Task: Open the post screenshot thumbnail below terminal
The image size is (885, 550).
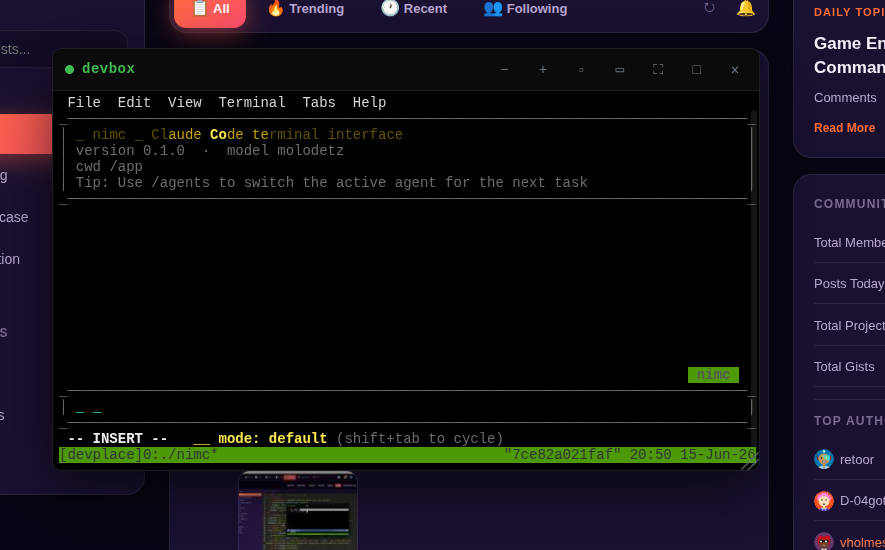Action: tap(298, 510)
